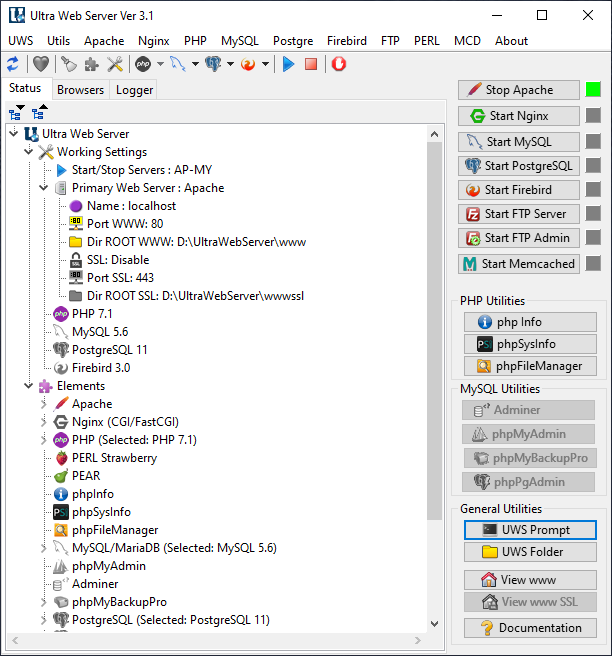Screen dimensions: 612x656
Task: Click the horizontal scrollbar right arrow
Action: point(417,640)
